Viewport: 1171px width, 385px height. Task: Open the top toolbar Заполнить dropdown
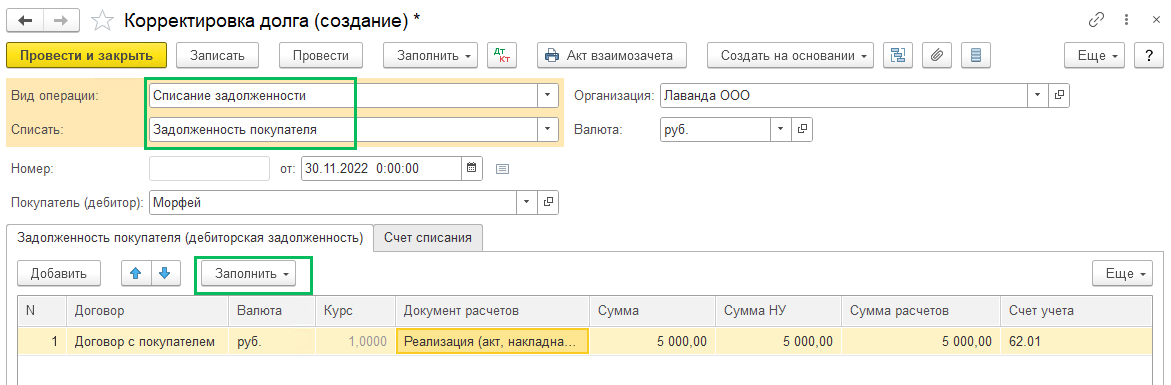(431, 55)
